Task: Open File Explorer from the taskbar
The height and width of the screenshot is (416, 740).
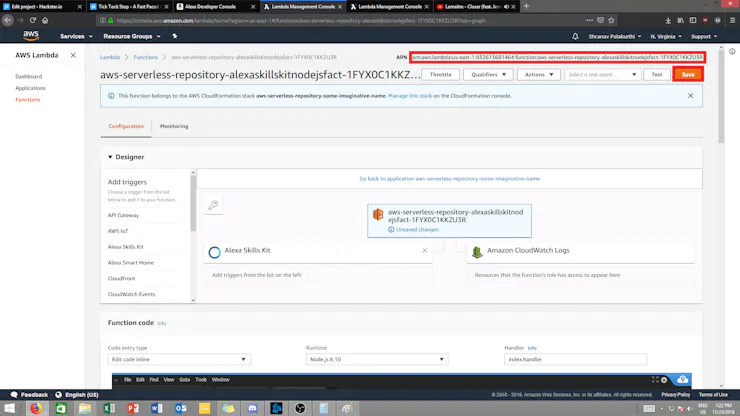Action: (85, 408)
